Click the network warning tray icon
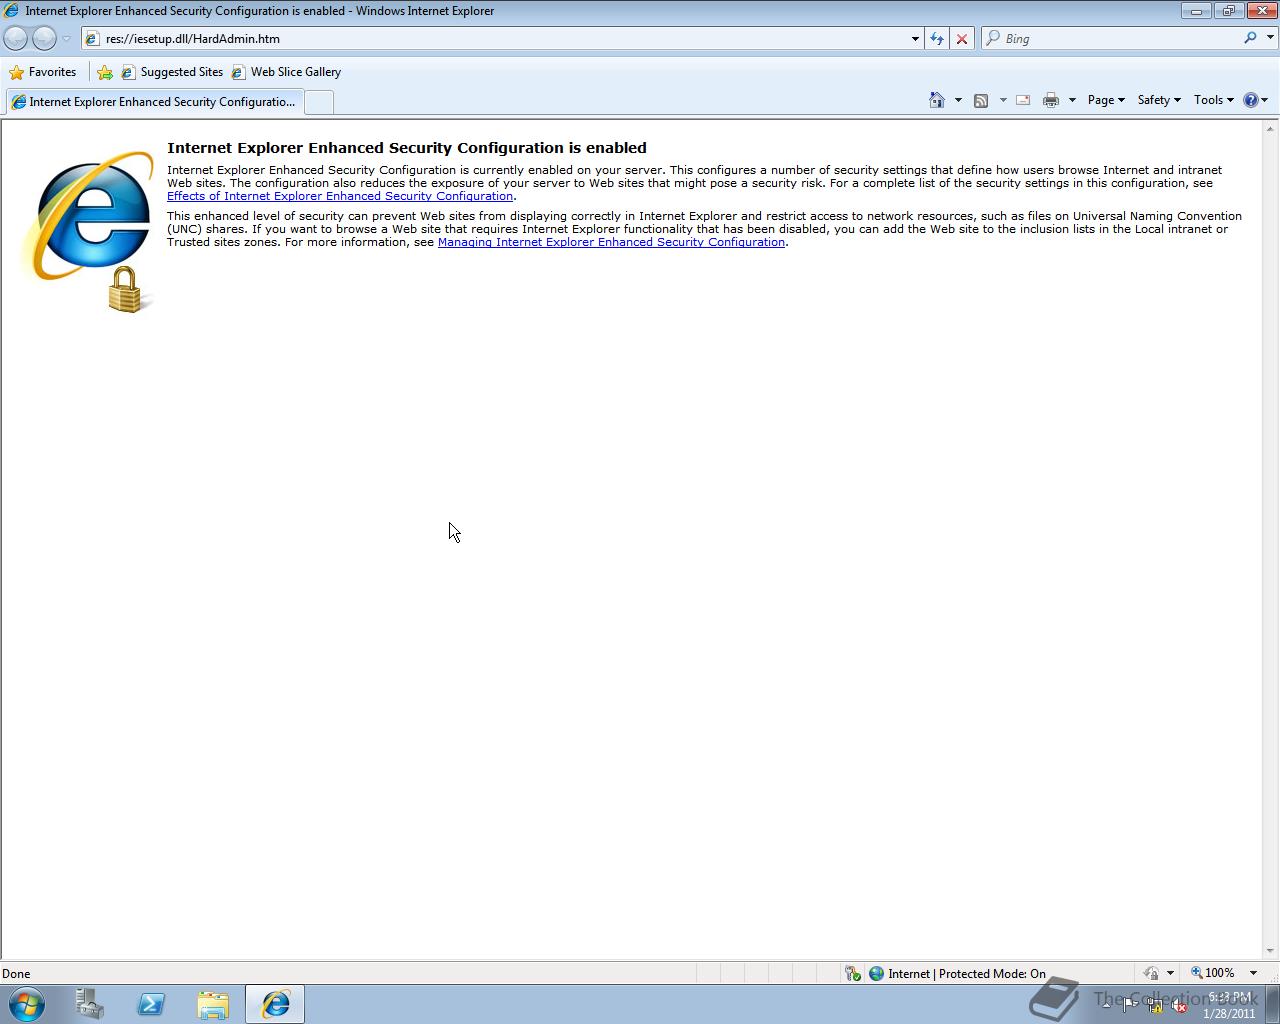 point(1154,1006)
